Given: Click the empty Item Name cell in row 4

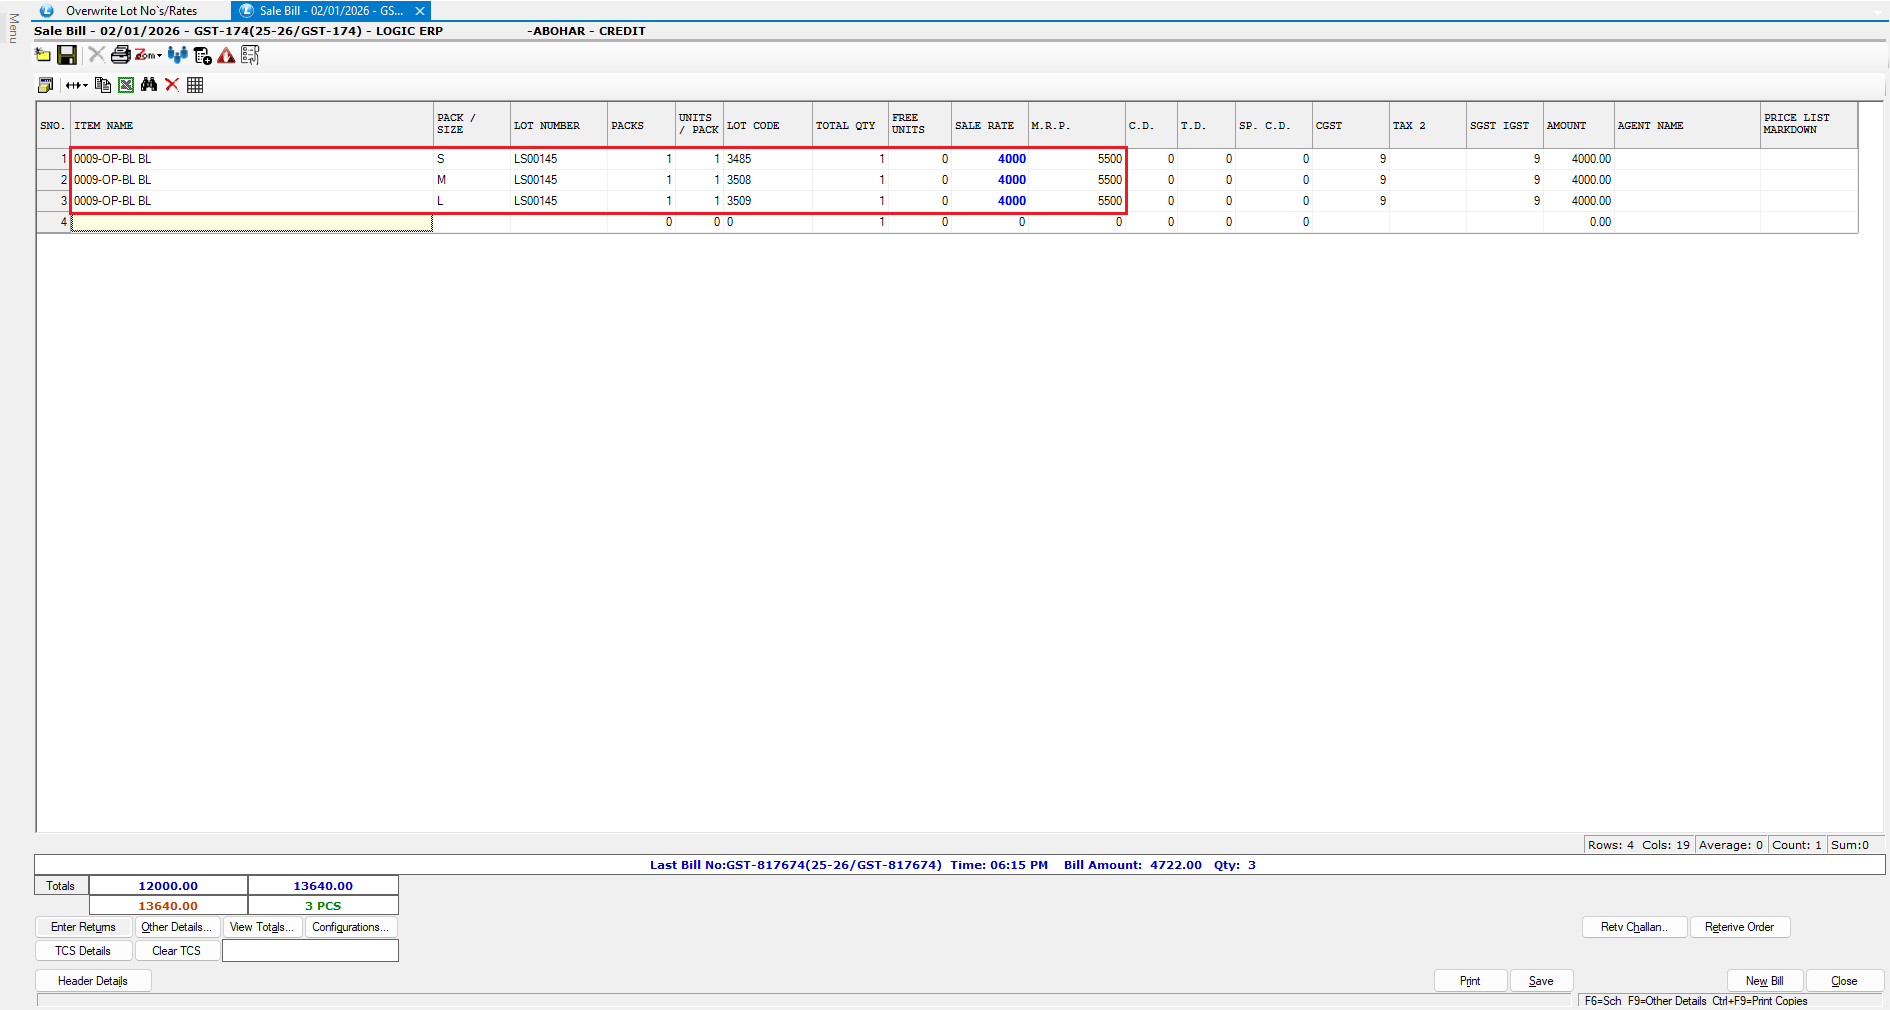Looking at the screenshot, I should tap(251, 222).
